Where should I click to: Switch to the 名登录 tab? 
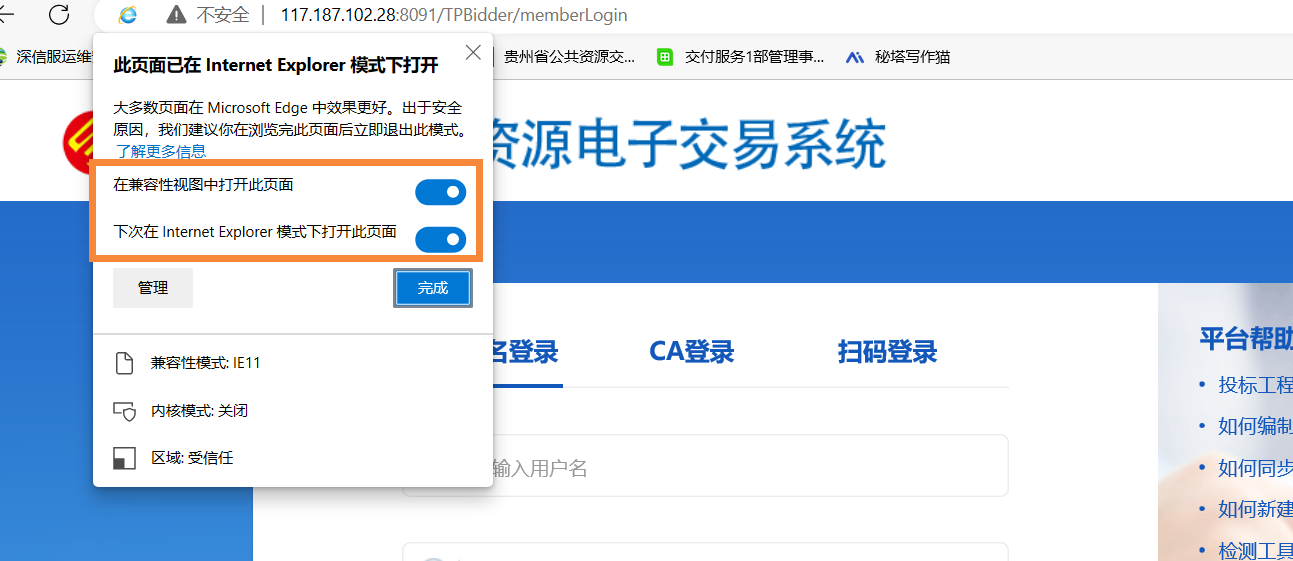point(525,352)
